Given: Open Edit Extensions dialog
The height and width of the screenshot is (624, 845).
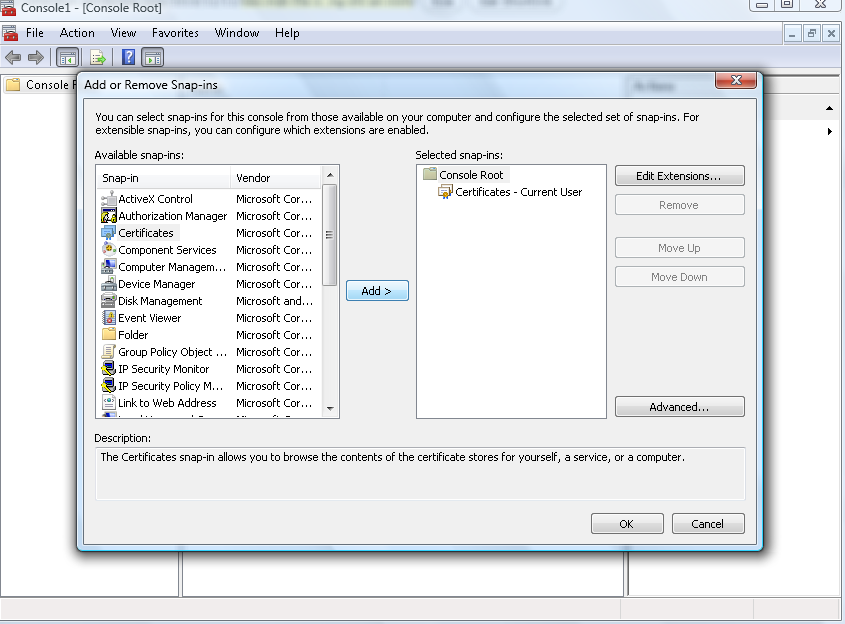Looking at the screenshot, I should click(679, 176).
